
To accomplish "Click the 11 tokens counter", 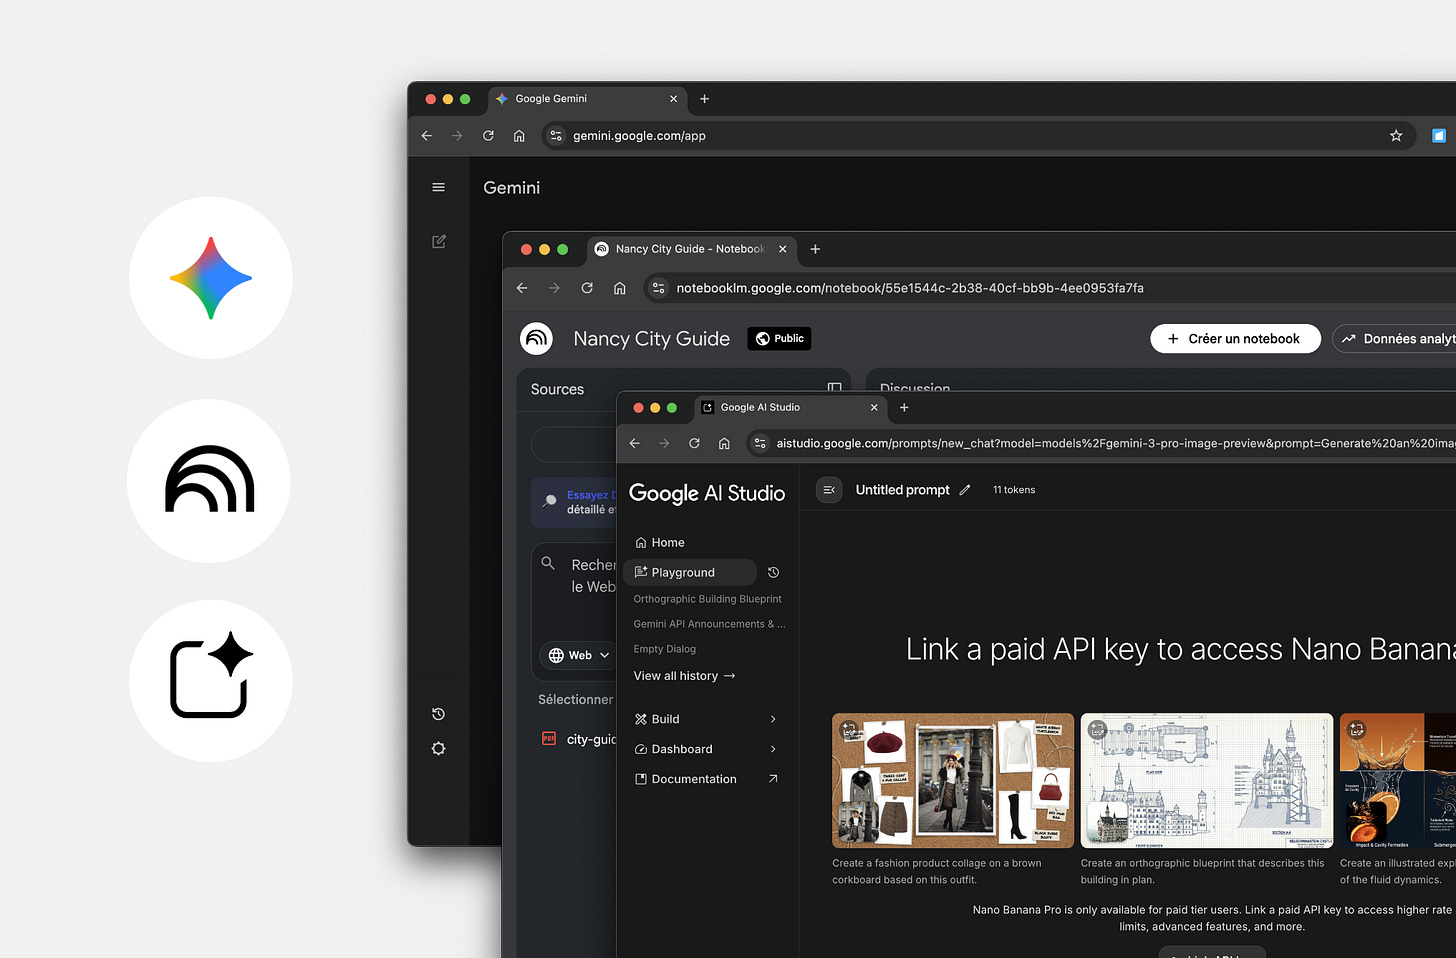I will click(1014, 490).
